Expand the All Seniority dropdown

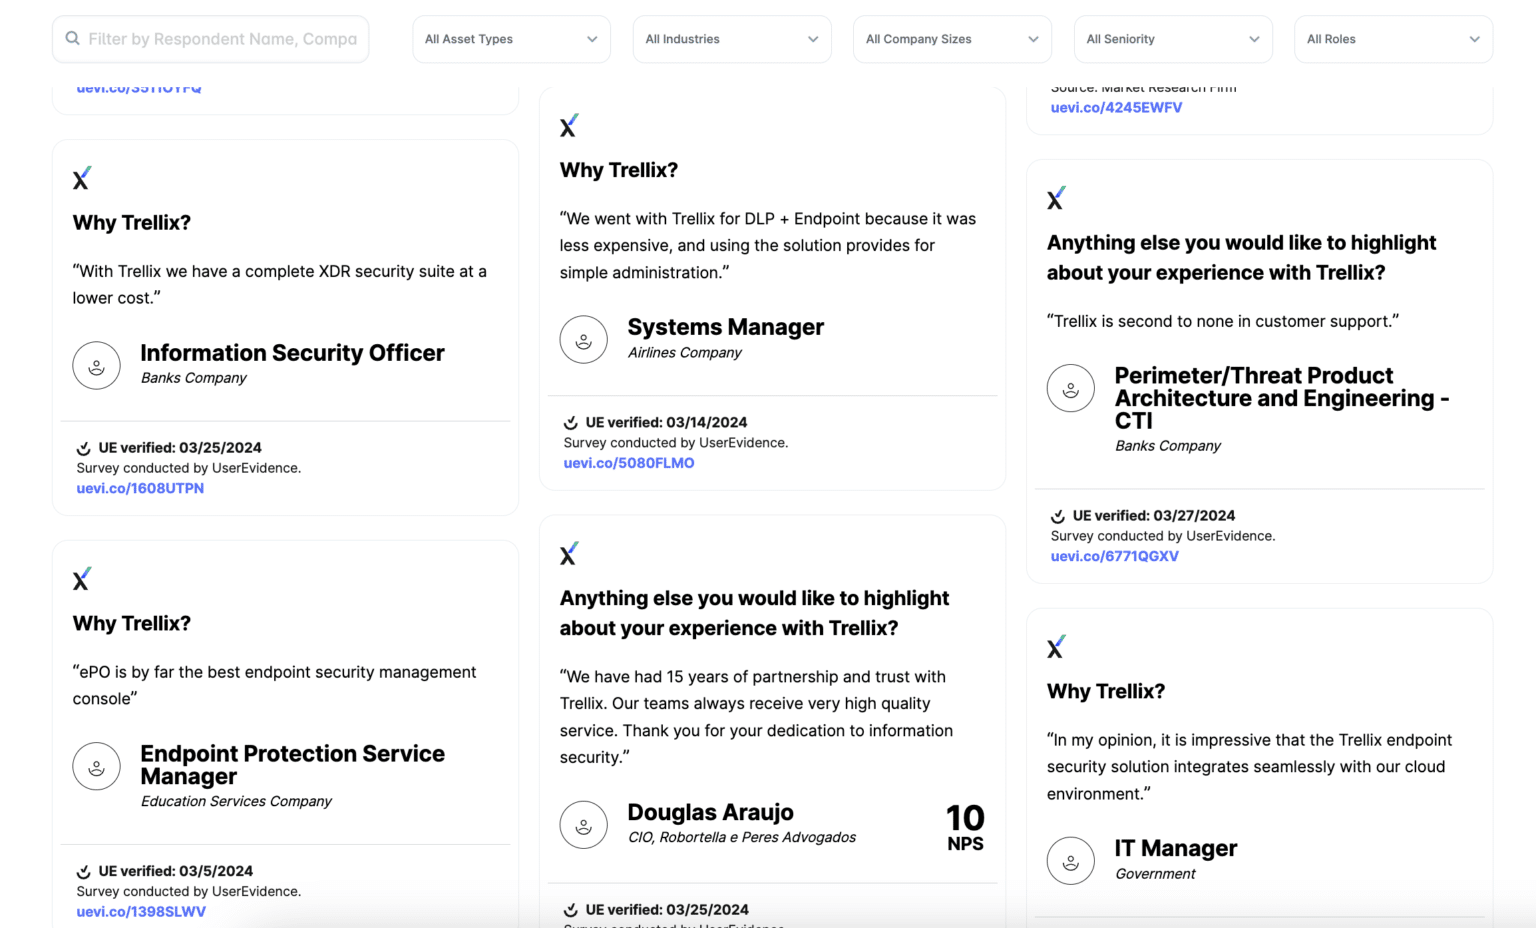(x=1172, y=39)
